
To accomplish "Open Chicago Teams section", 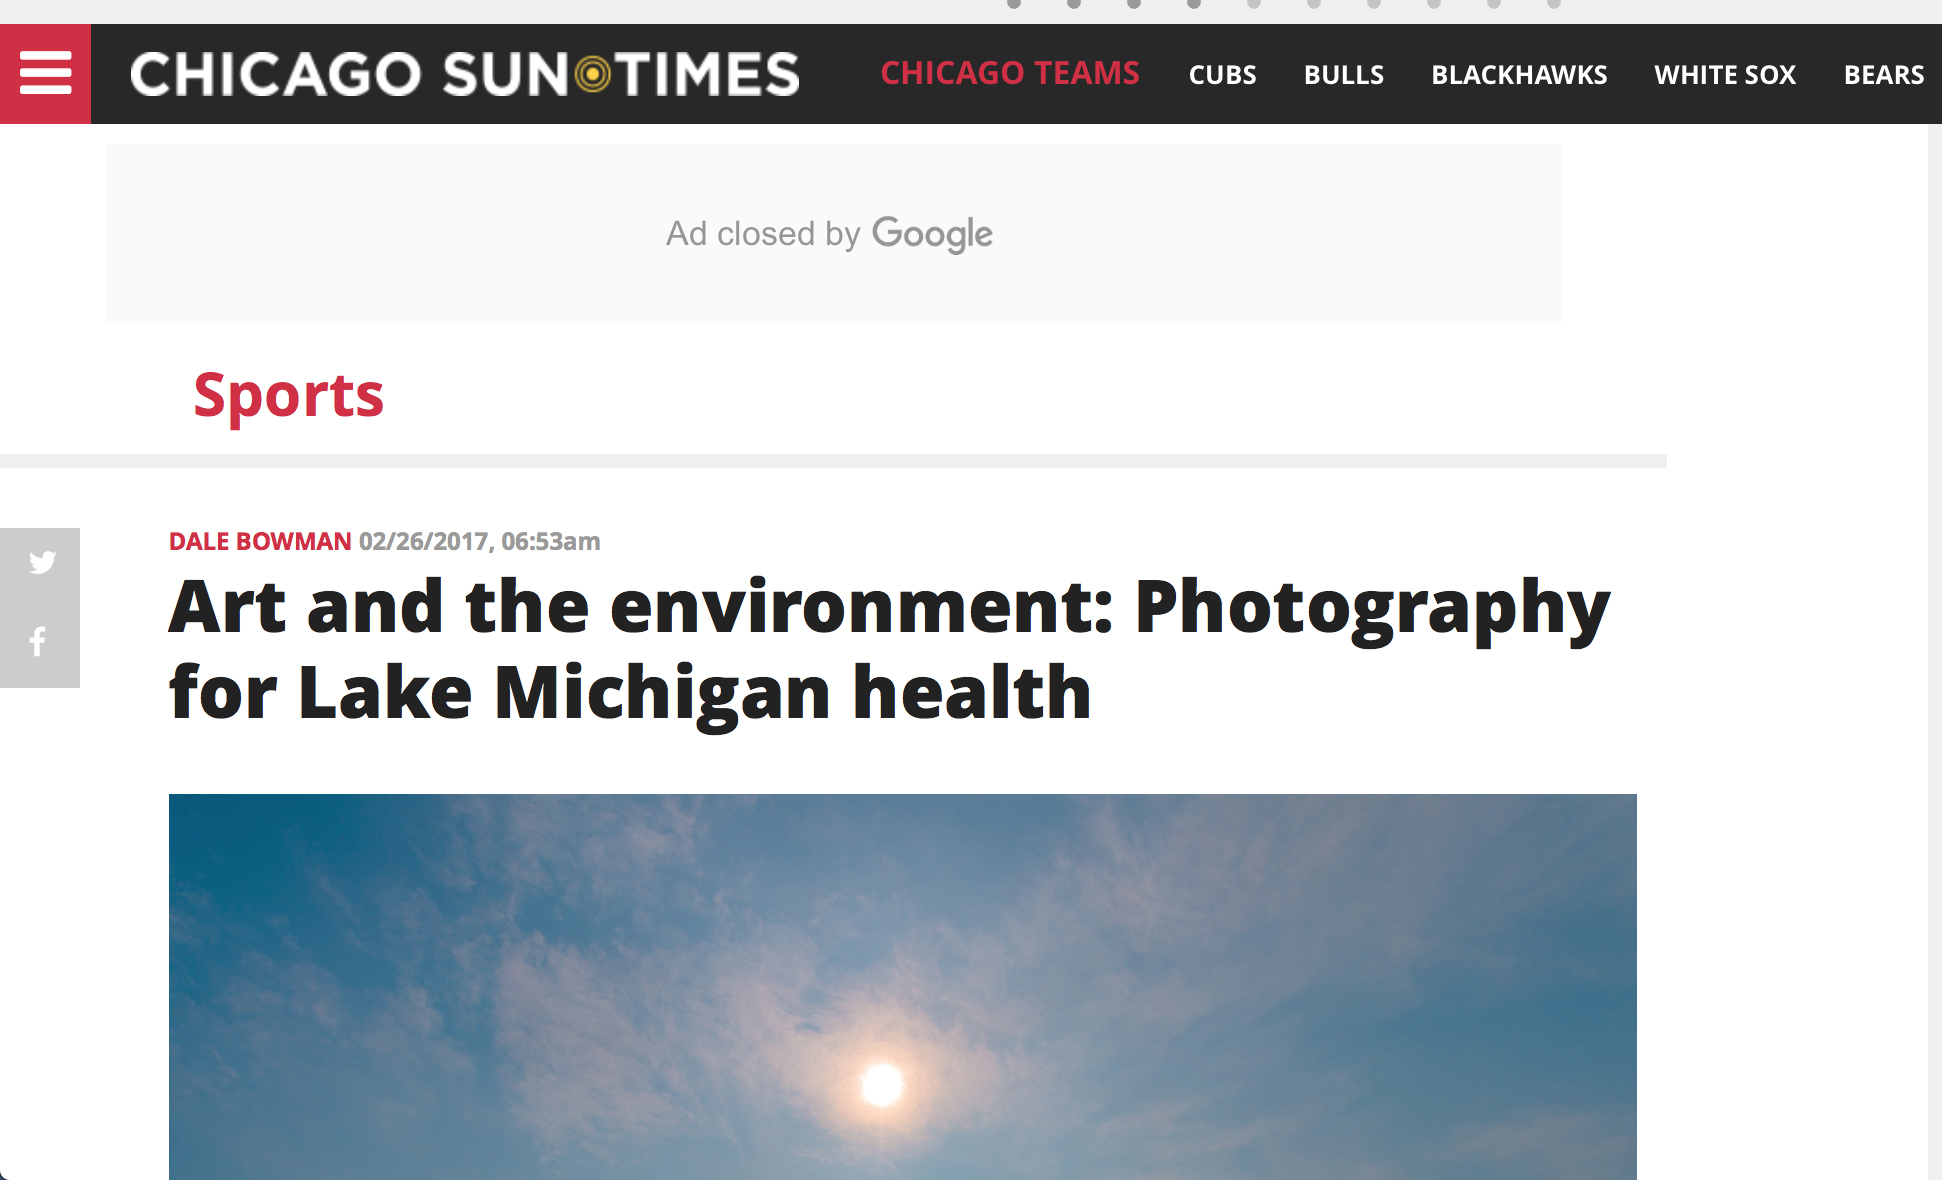I will click(1010, 74).
